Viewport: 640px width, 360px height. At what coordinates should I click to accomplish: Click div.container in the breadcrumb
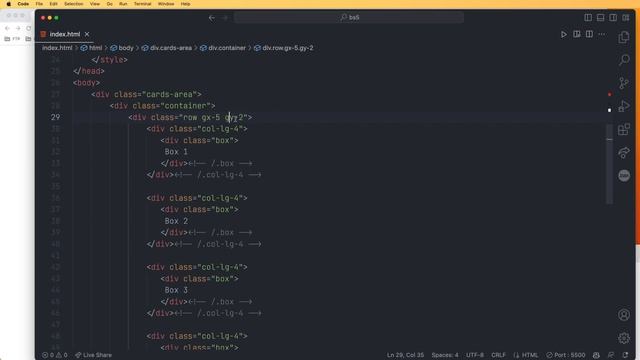(x=227, y=48)
